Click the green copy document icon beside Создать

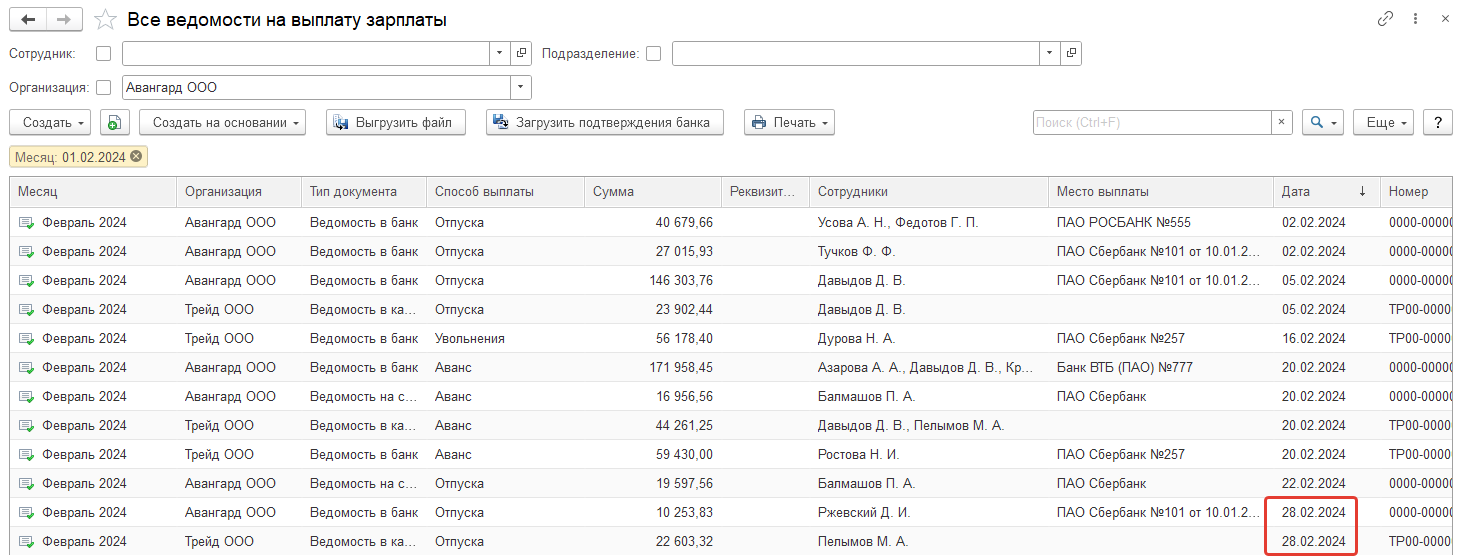(x=114, y=122)
